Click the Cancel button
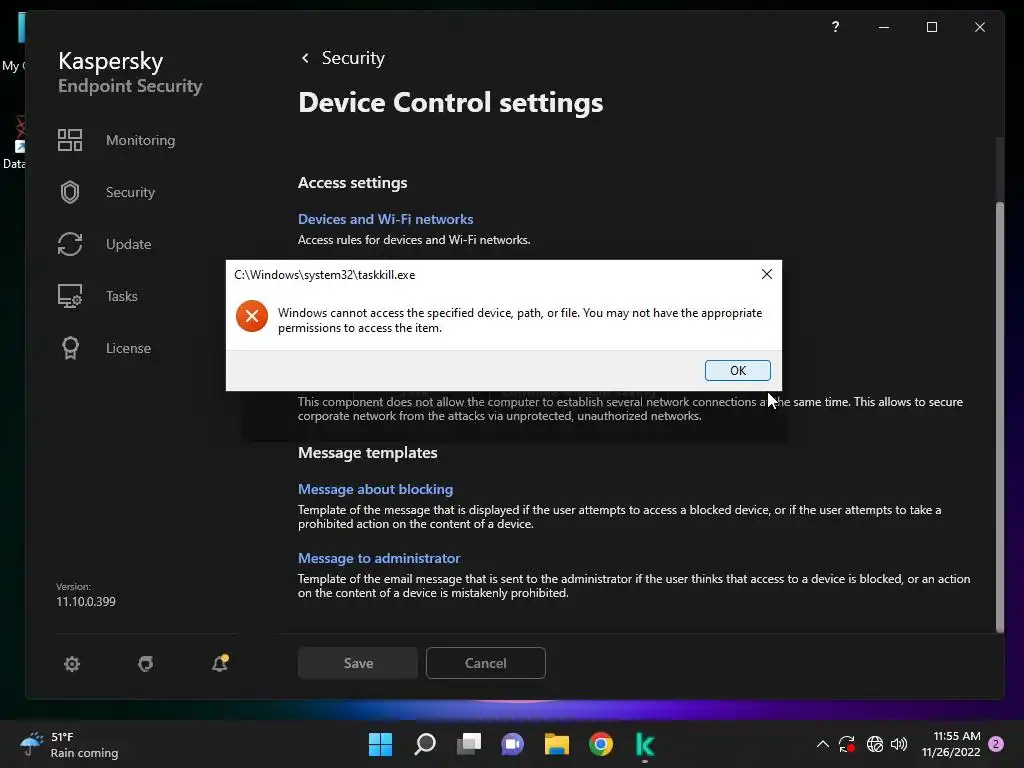 point(486,663)
